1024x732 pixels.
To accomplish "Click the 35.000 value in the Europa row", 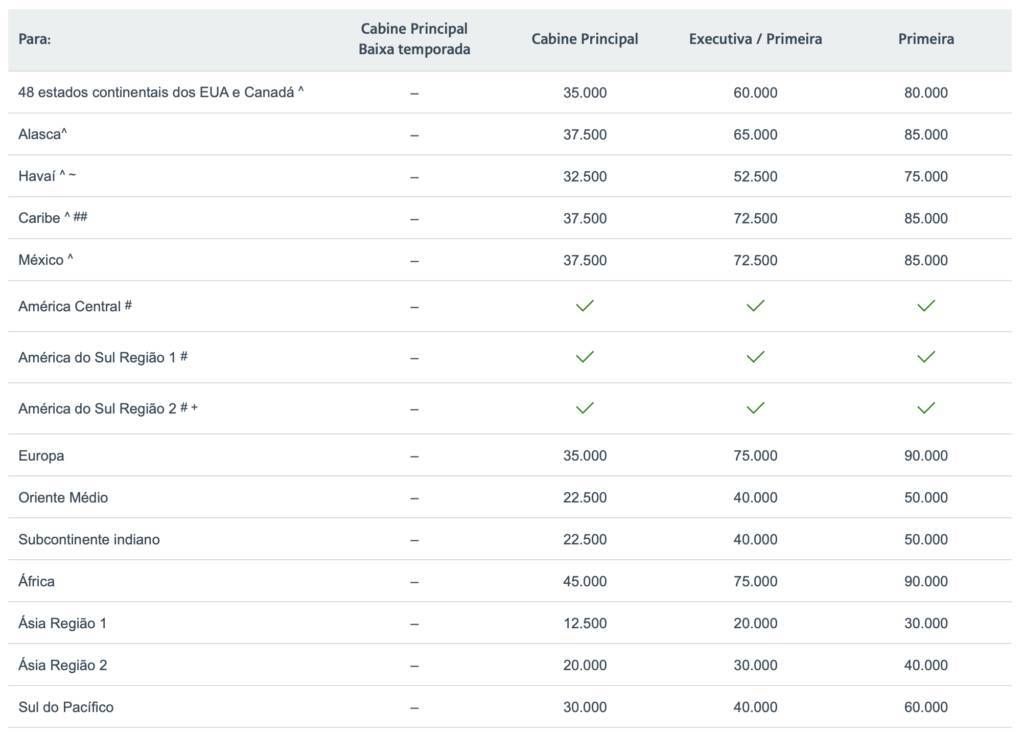I will [584, 455].
